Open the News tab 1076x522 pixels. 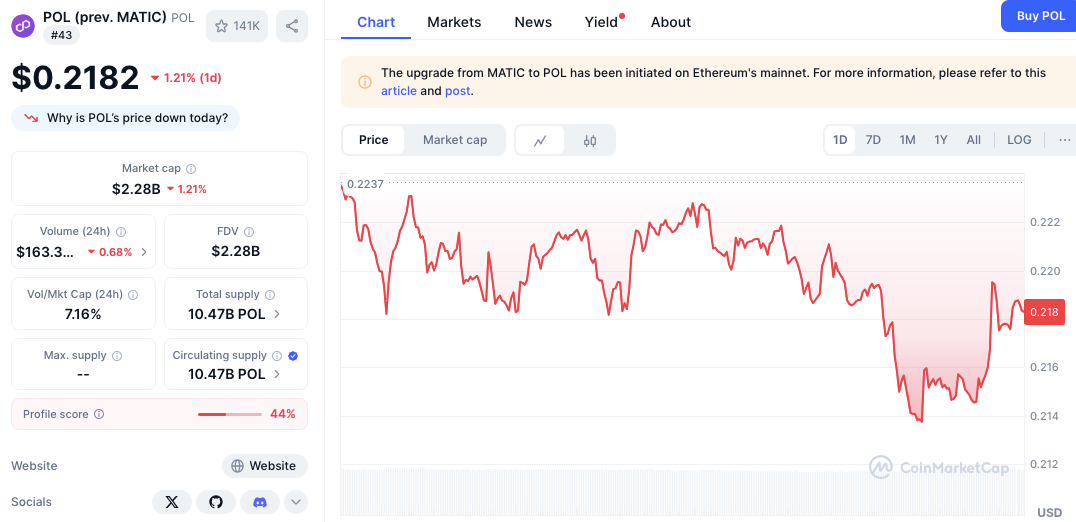point(533,22)
